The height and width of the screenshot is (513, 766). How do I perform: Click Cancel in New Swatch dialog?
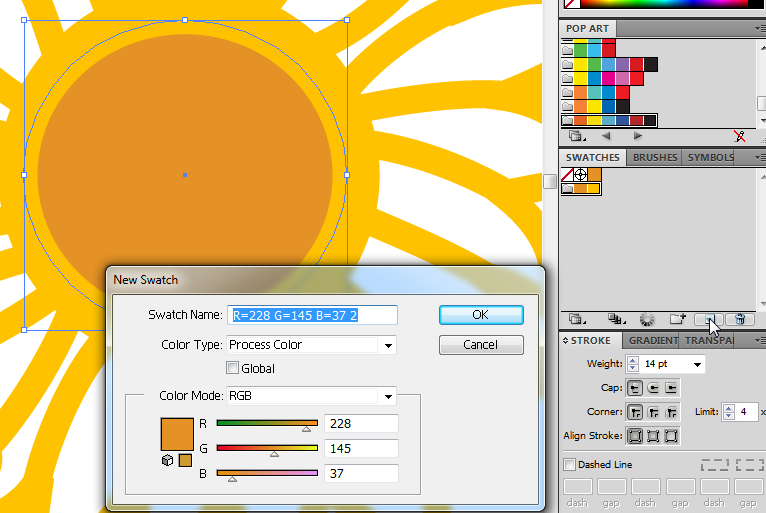pos(480,345)
